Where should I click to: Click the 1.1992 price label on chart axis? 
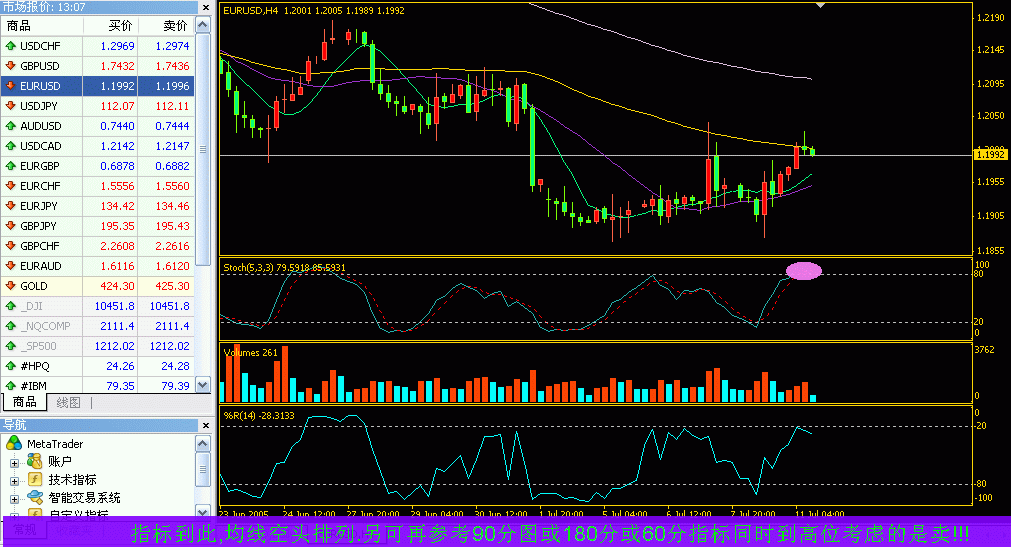coord(990,155)
